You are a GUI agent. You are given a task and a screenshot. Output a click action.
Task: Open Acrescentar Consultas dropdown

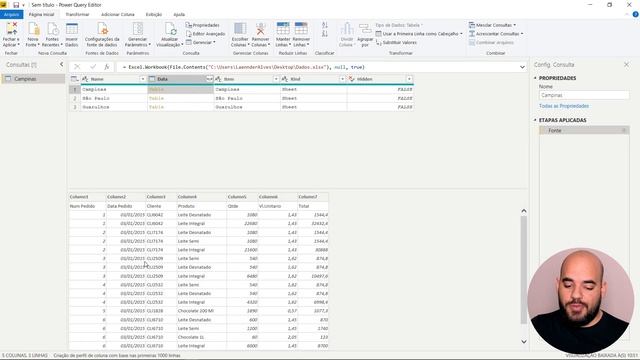(x=496, y=34)
